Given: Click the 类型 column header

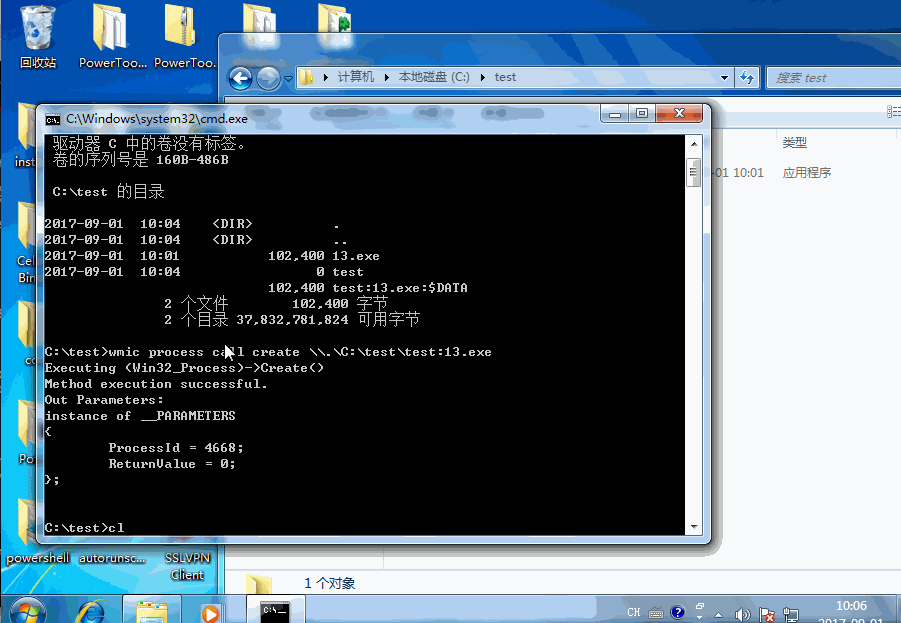Looking at the screenshot, I should point(794,143).
